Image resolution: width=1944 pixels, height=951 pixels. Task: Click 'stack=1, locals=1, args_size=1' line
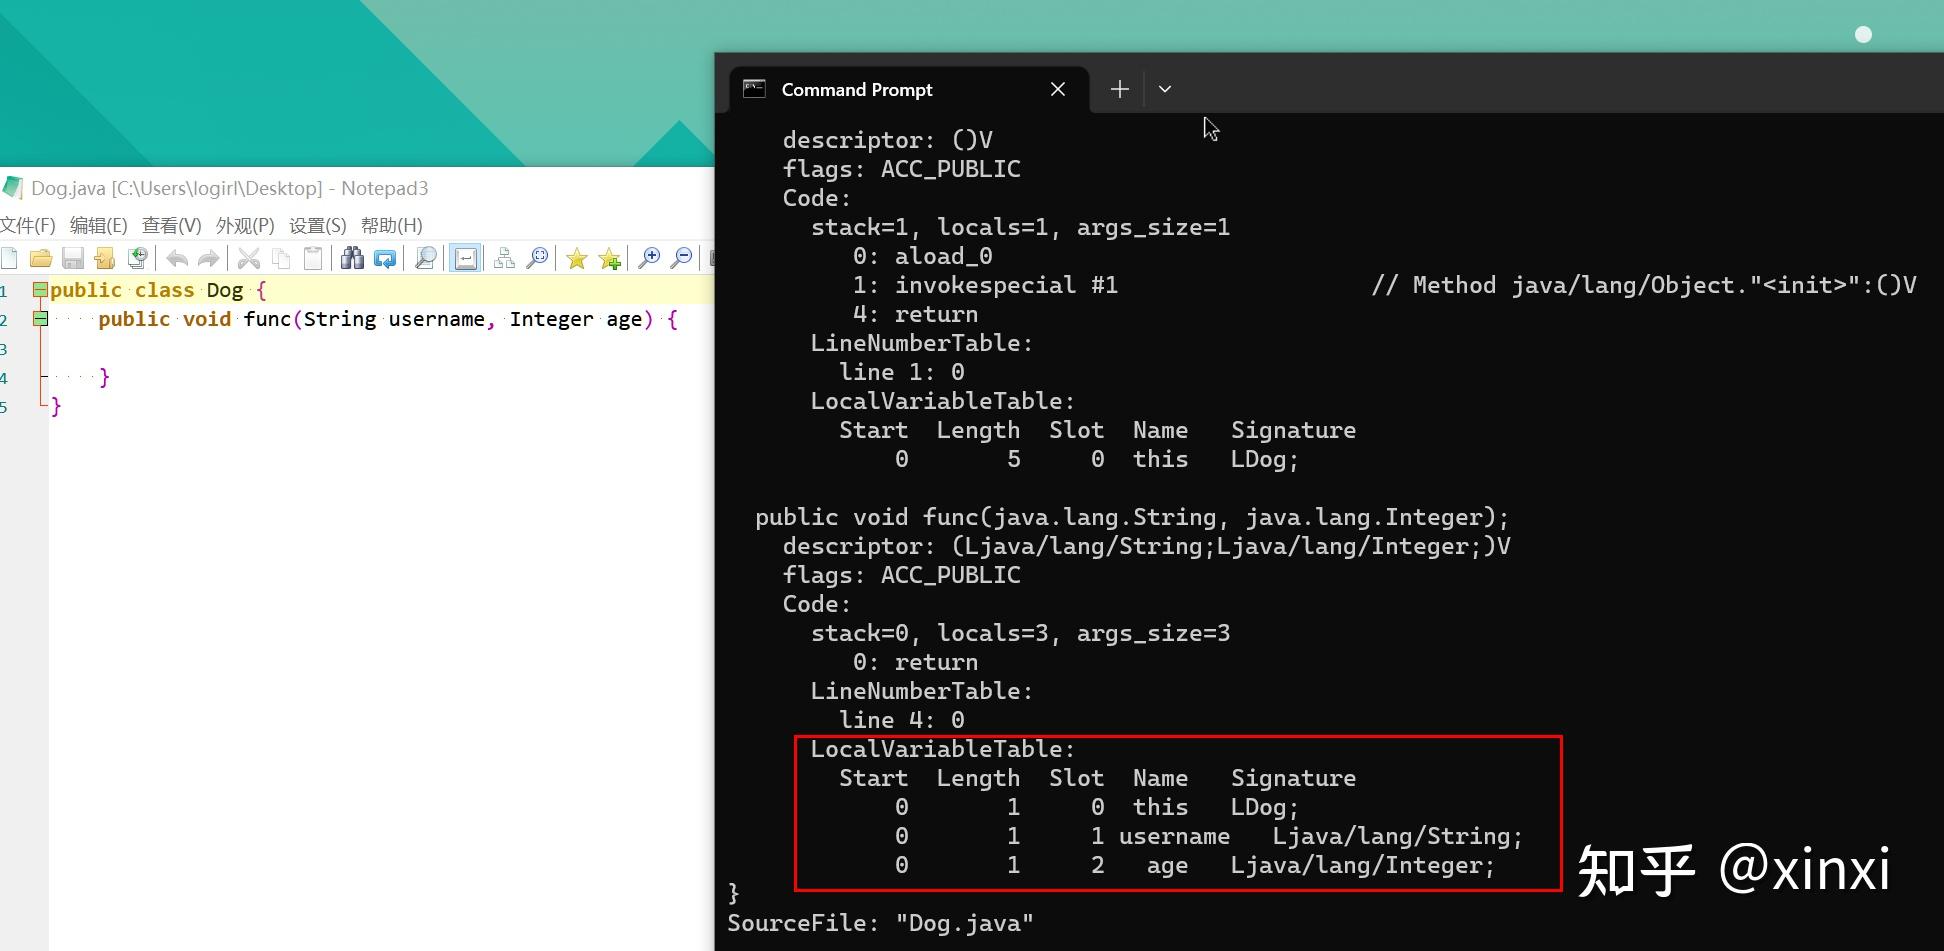[x=1020, y=228]
